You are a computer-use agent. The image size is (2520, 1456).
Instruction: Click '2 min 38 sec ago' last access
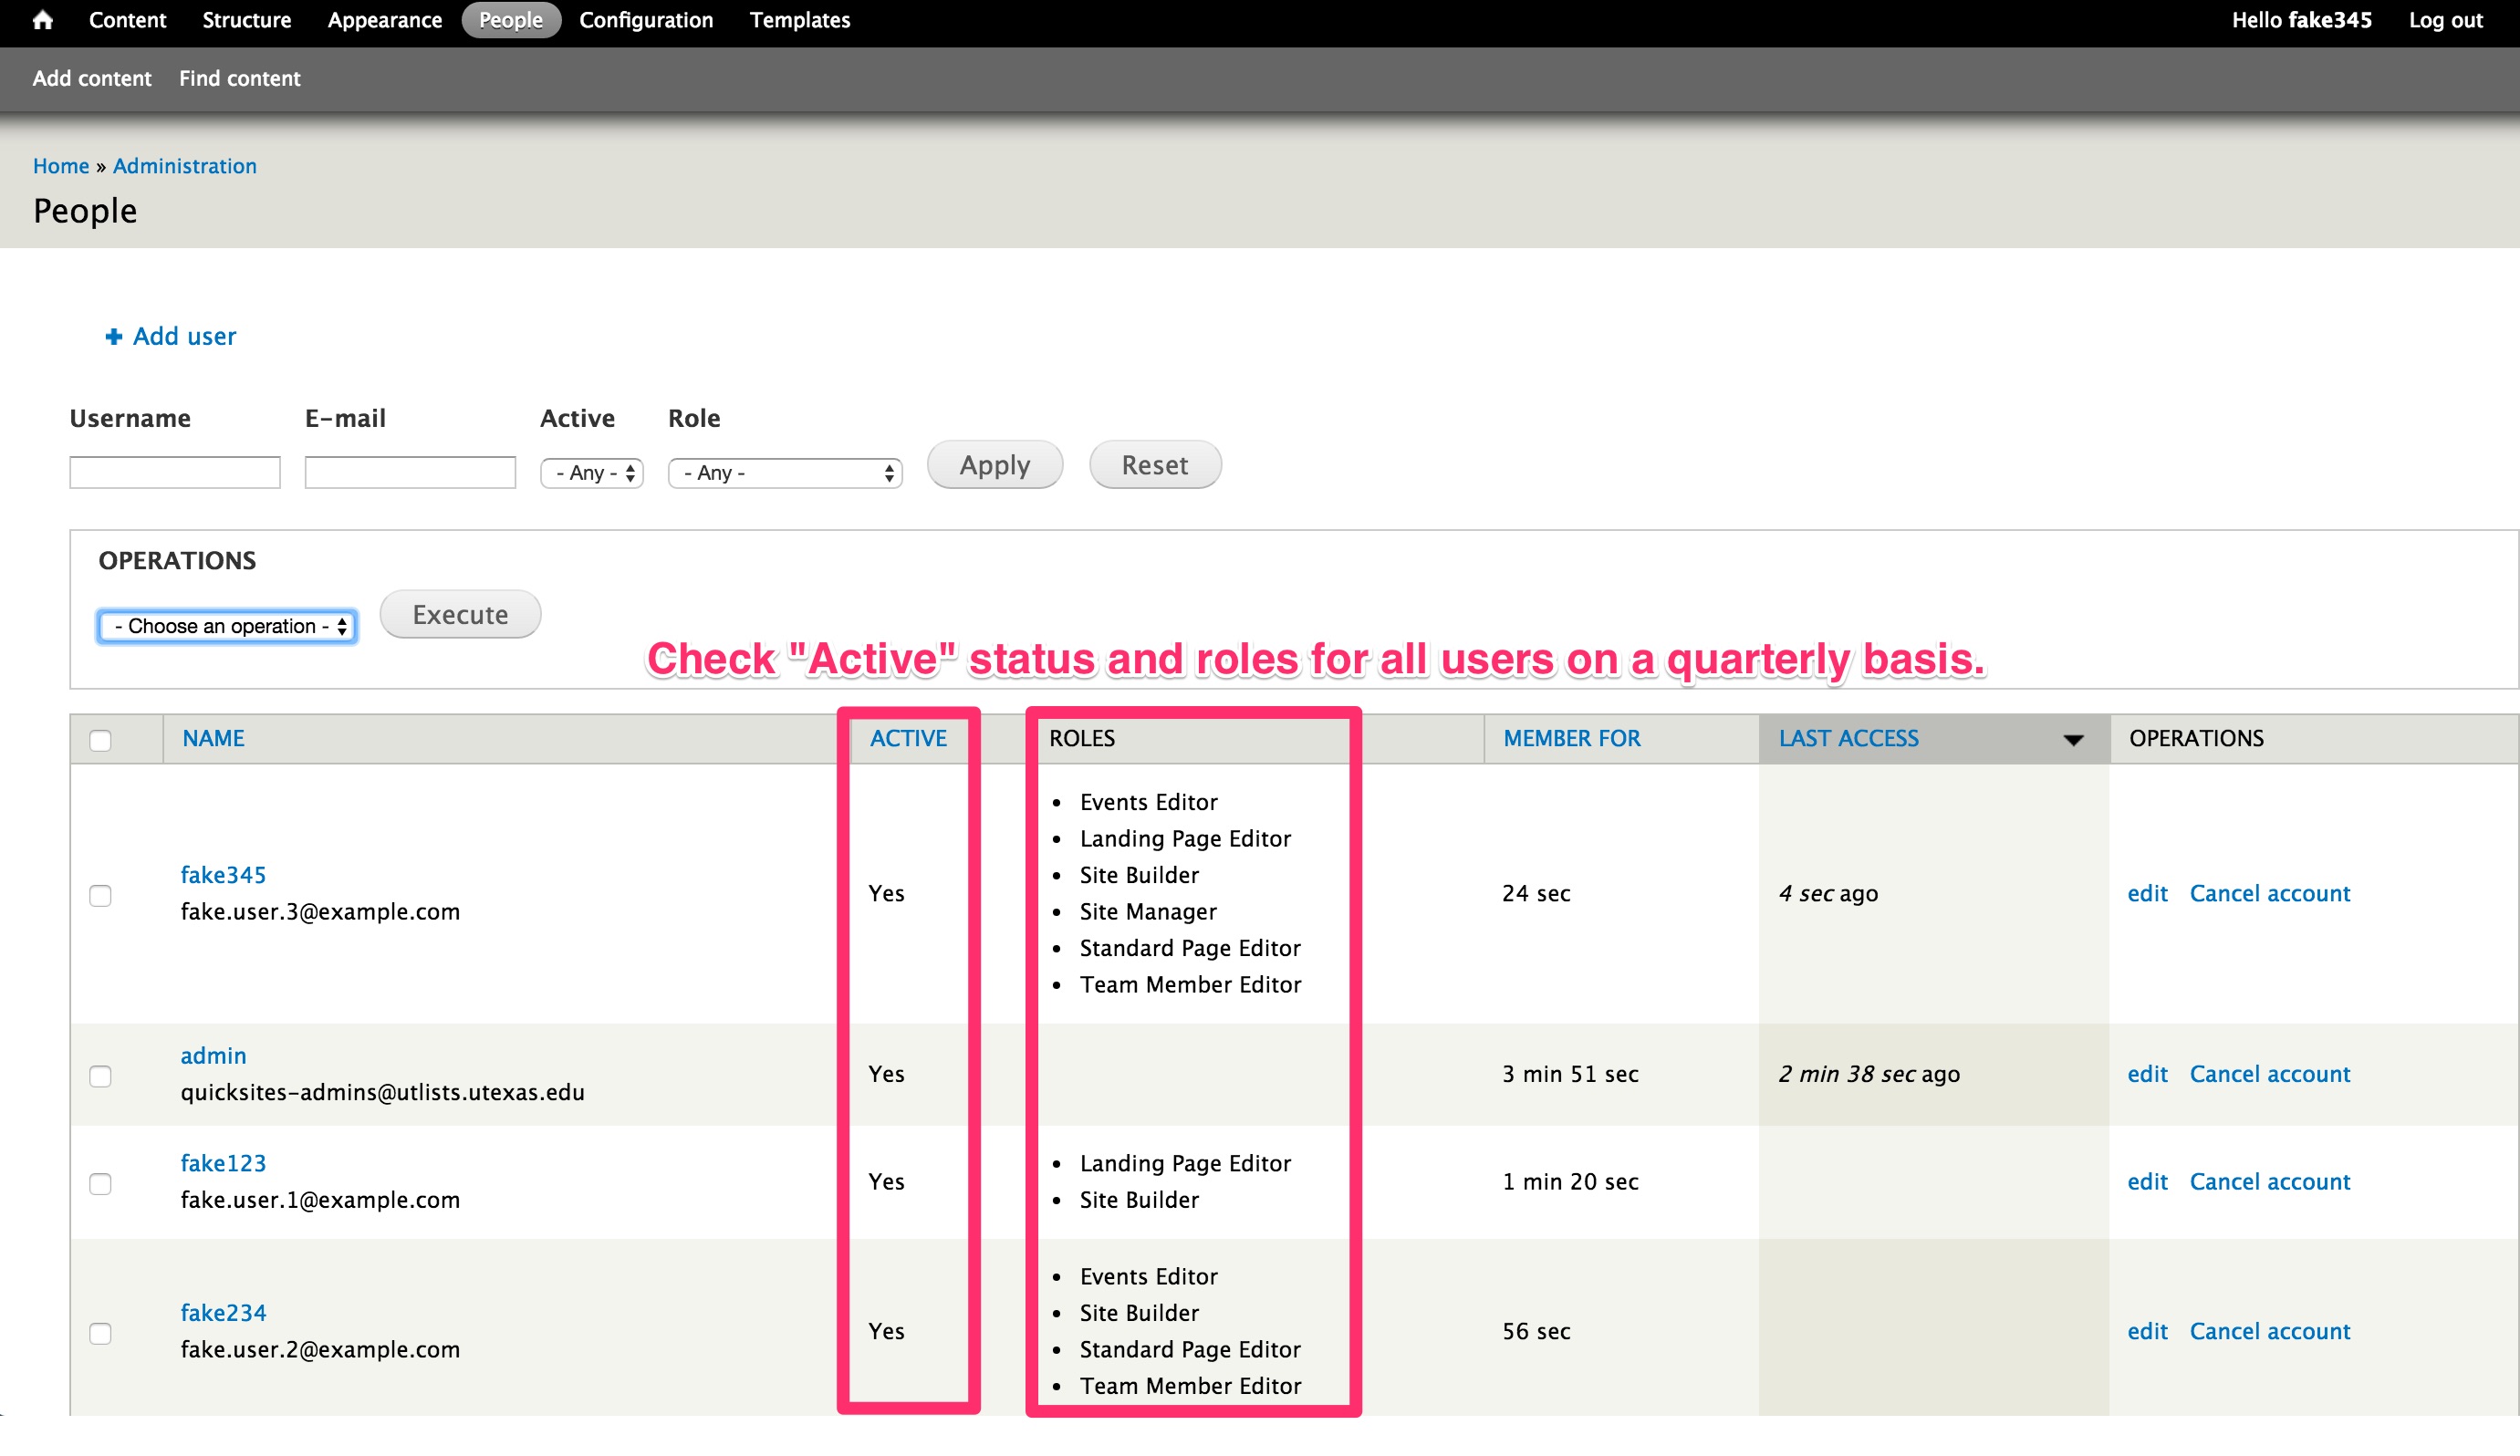coord(1868,1074)
